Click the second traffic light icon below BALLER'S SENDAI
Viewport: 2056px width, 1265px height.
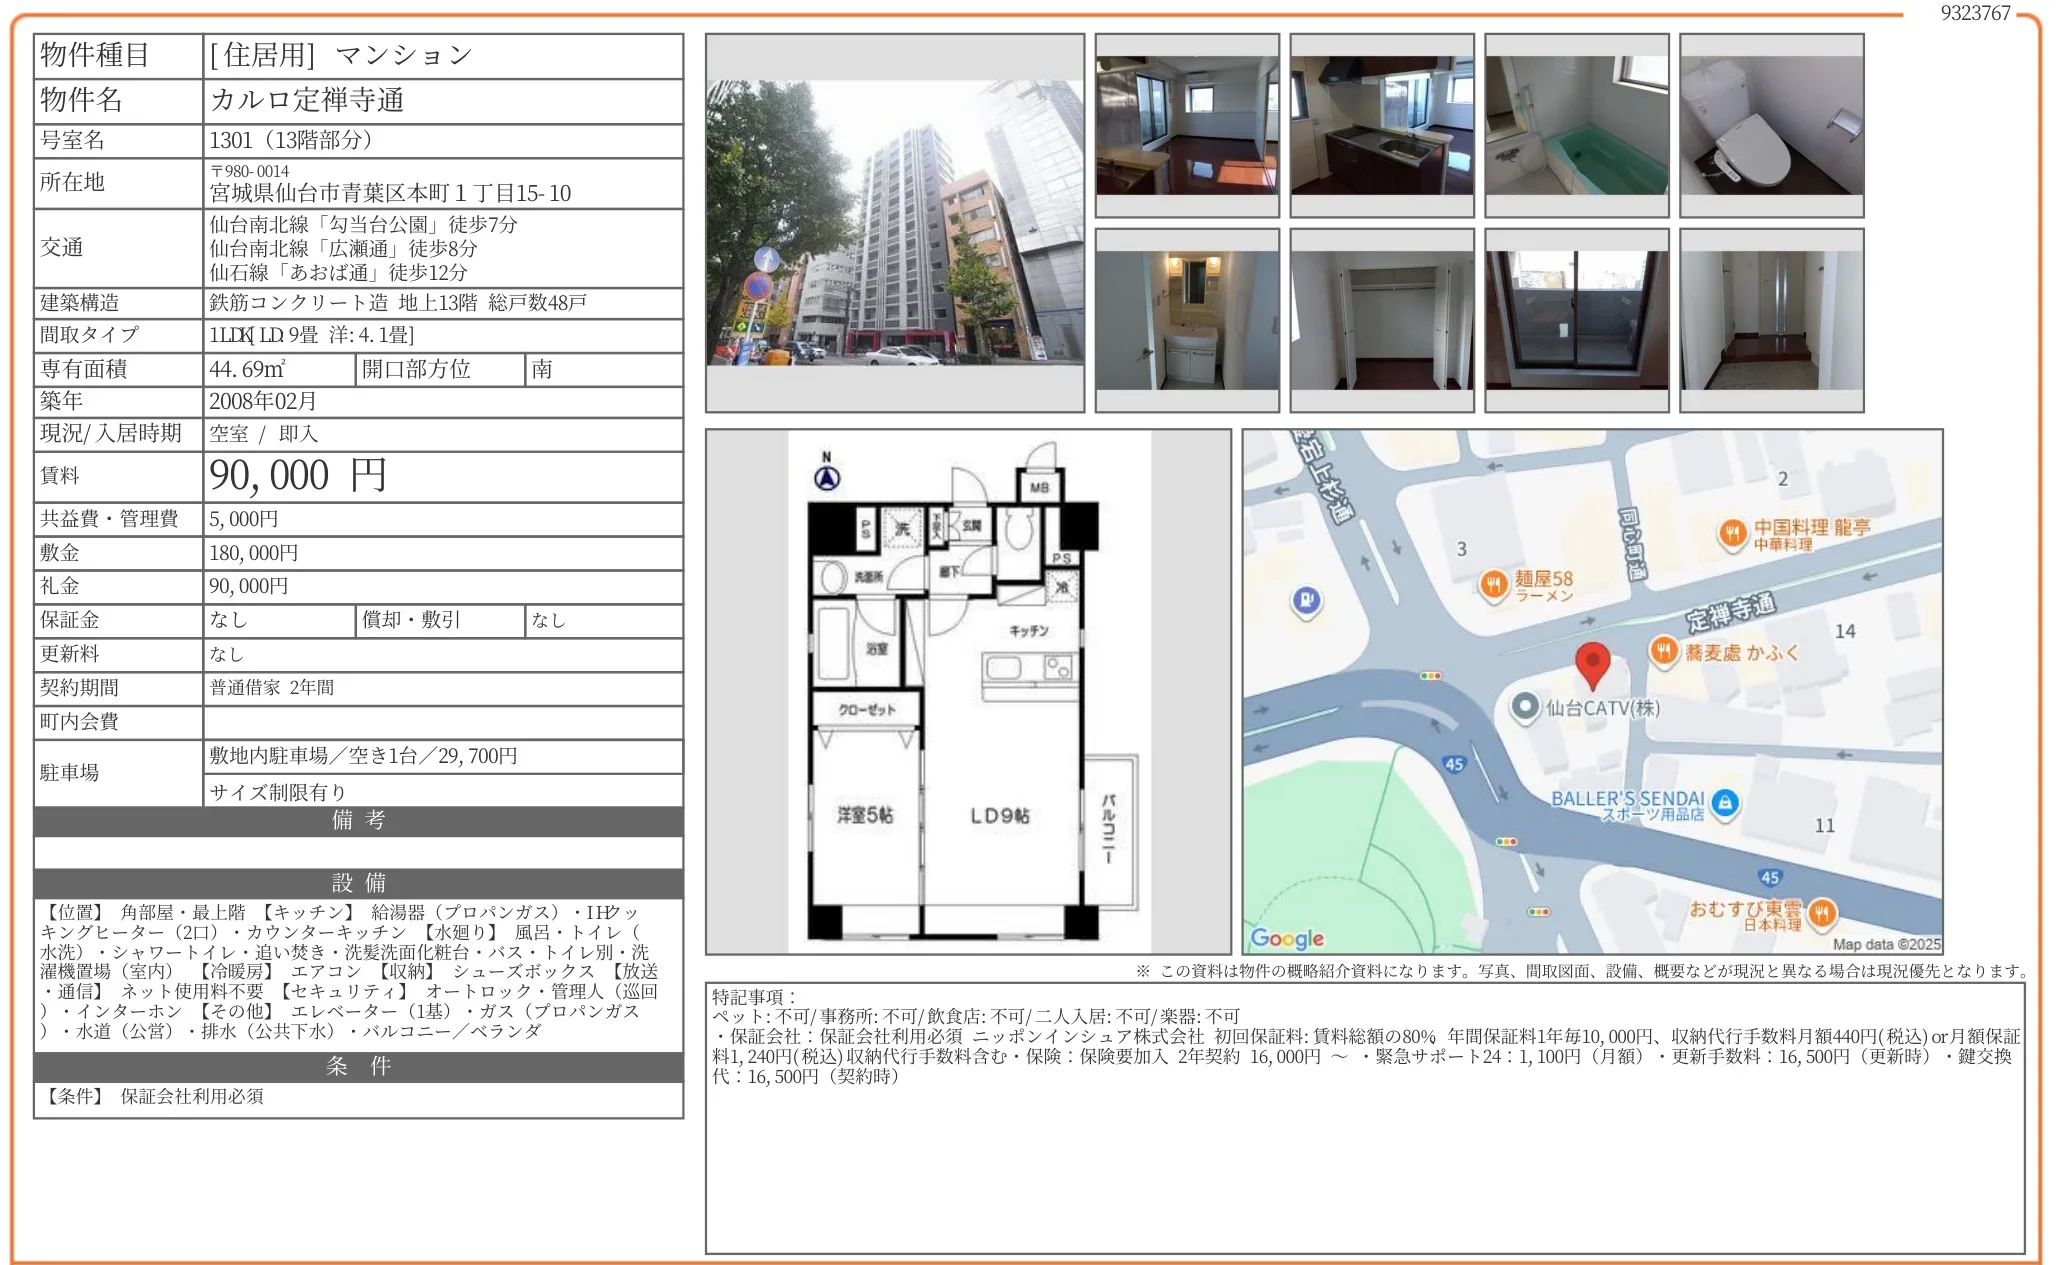[1507, 843]
